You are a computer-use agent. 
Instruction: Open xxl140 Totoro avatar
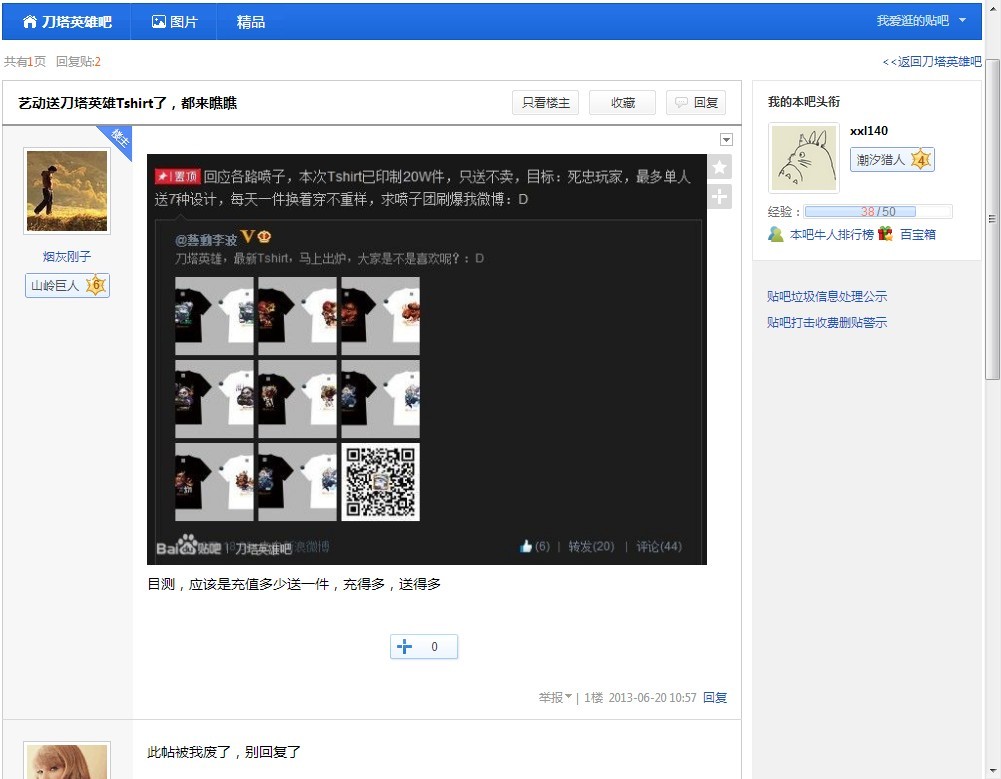coord(804,158)
